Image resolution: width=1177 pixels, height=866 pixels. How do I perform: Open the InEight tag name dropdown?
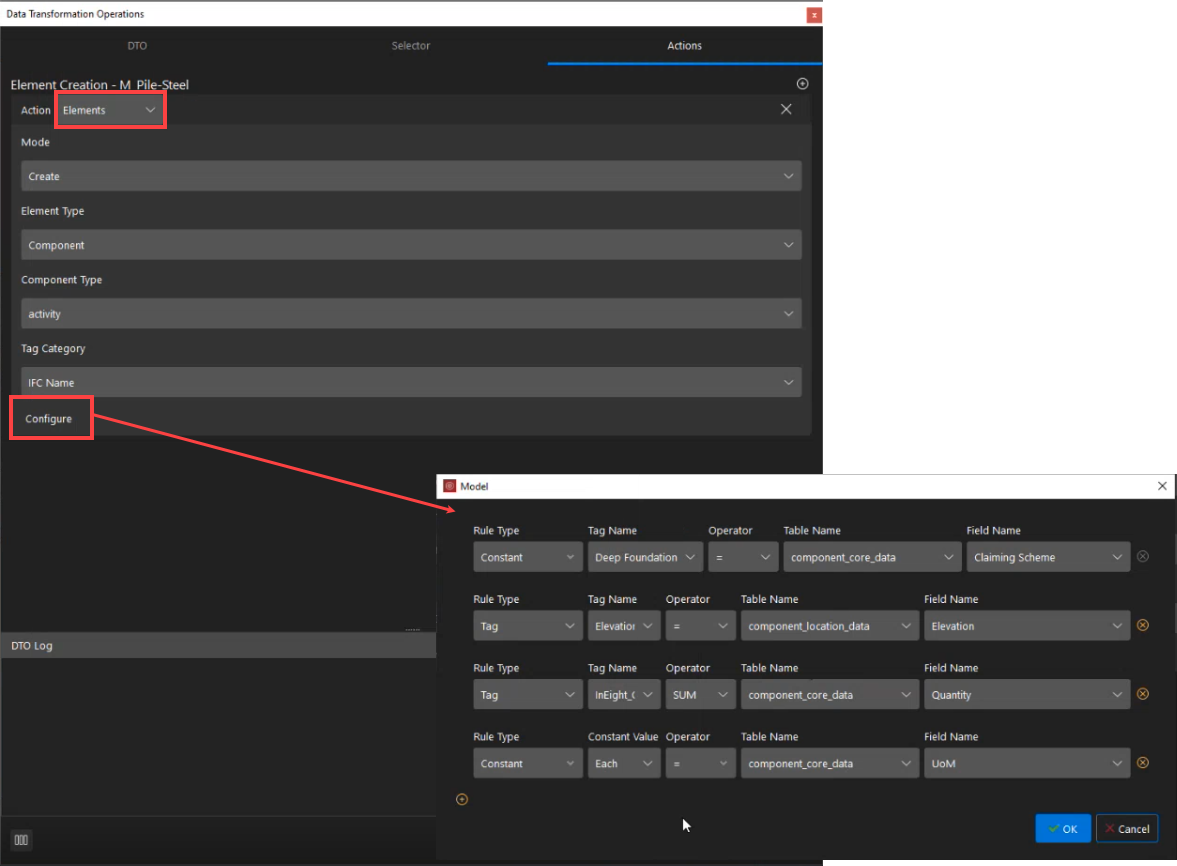[x=624, y=695]
